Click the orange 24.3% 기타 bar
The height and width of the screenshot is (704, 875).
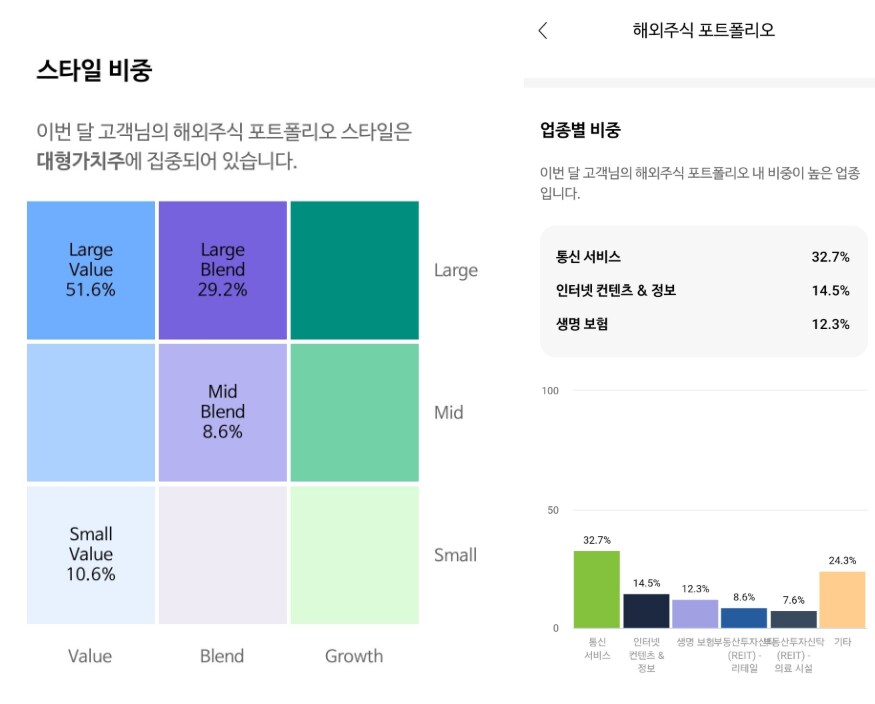(x=842, y=599)
